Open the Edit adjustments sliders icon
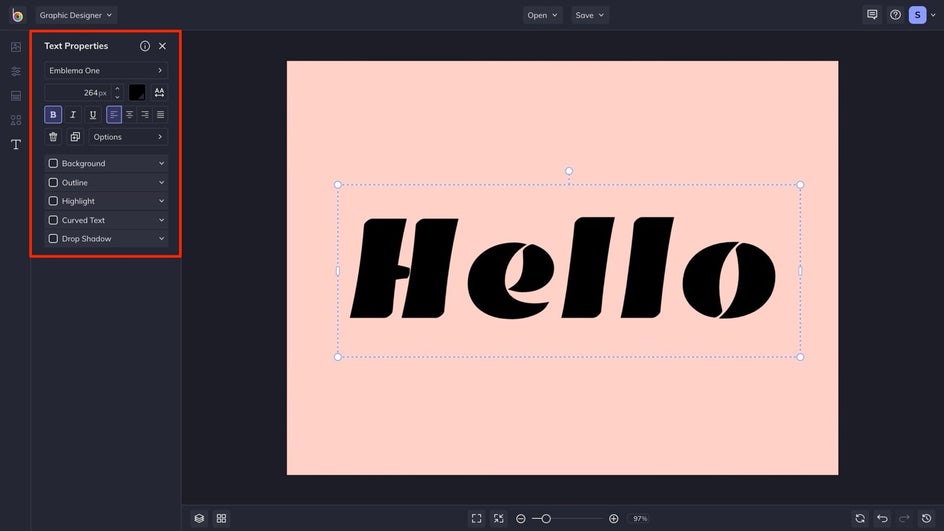 (x=16, y=72)
